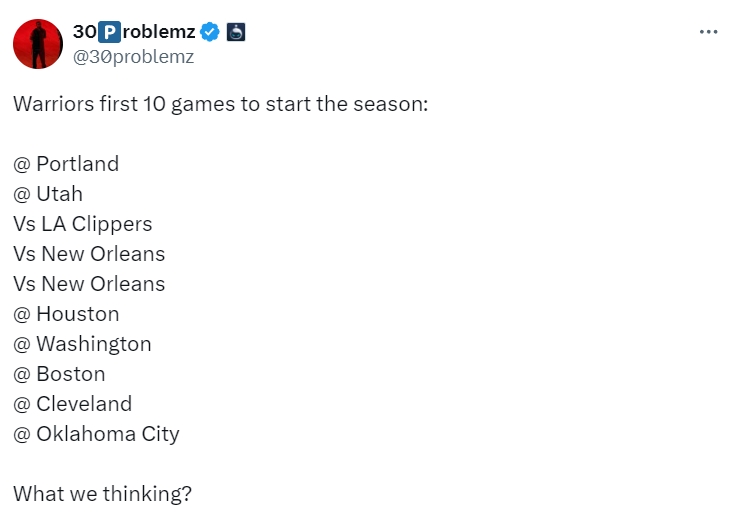Visit the @30problemz handle link

pyautogui.click(x=133, y=57)
